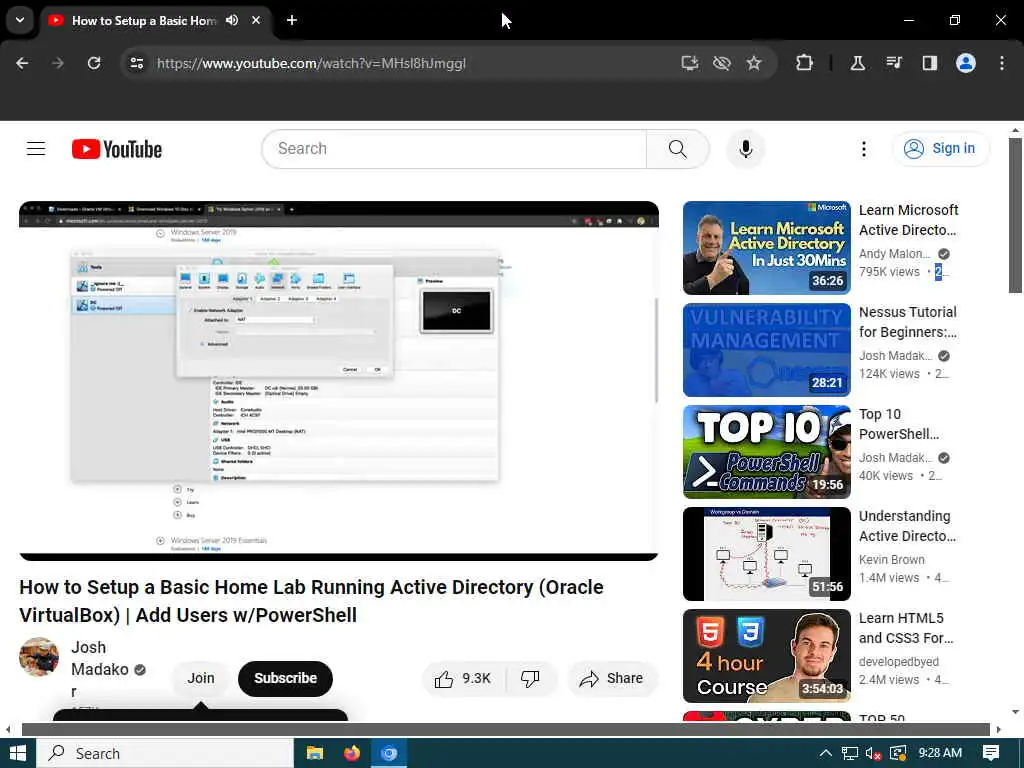Click the YouTube search field

tap(454, 149)
